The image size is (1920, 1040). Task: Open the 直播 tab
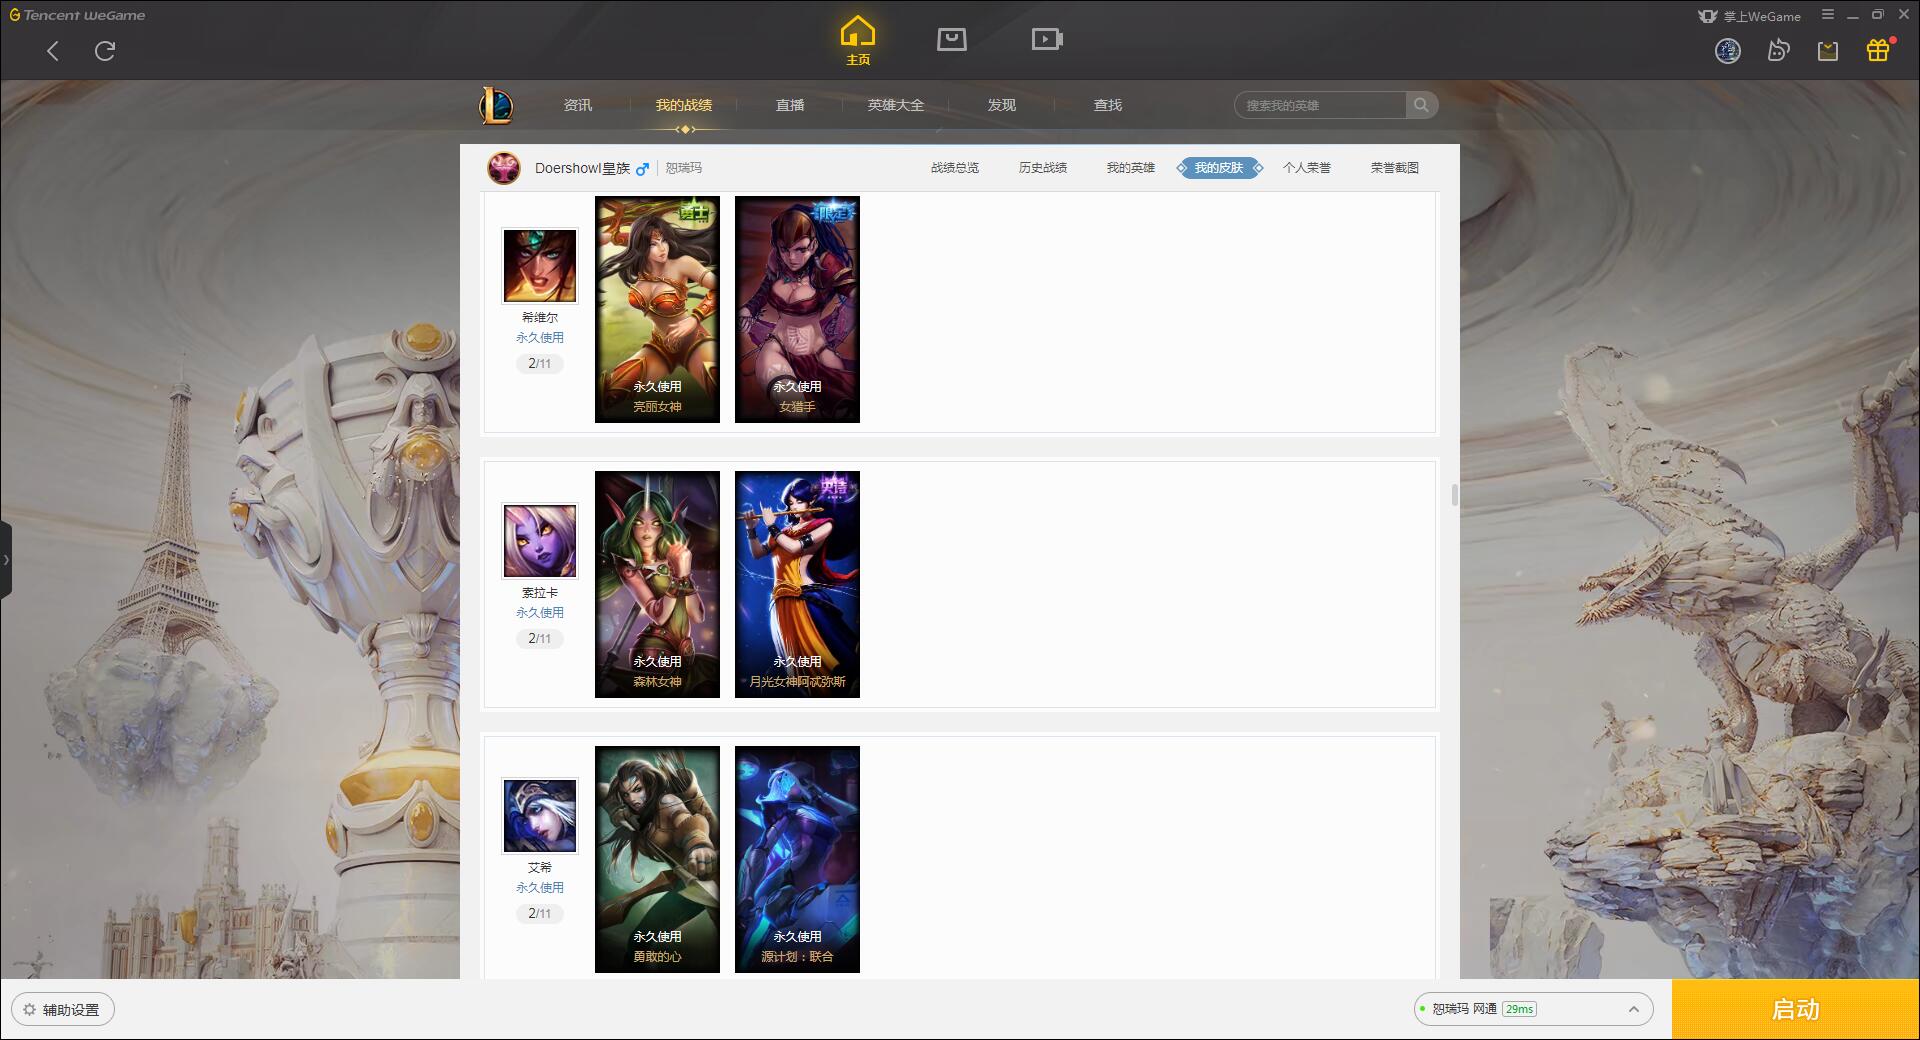[x=790, y=105]
